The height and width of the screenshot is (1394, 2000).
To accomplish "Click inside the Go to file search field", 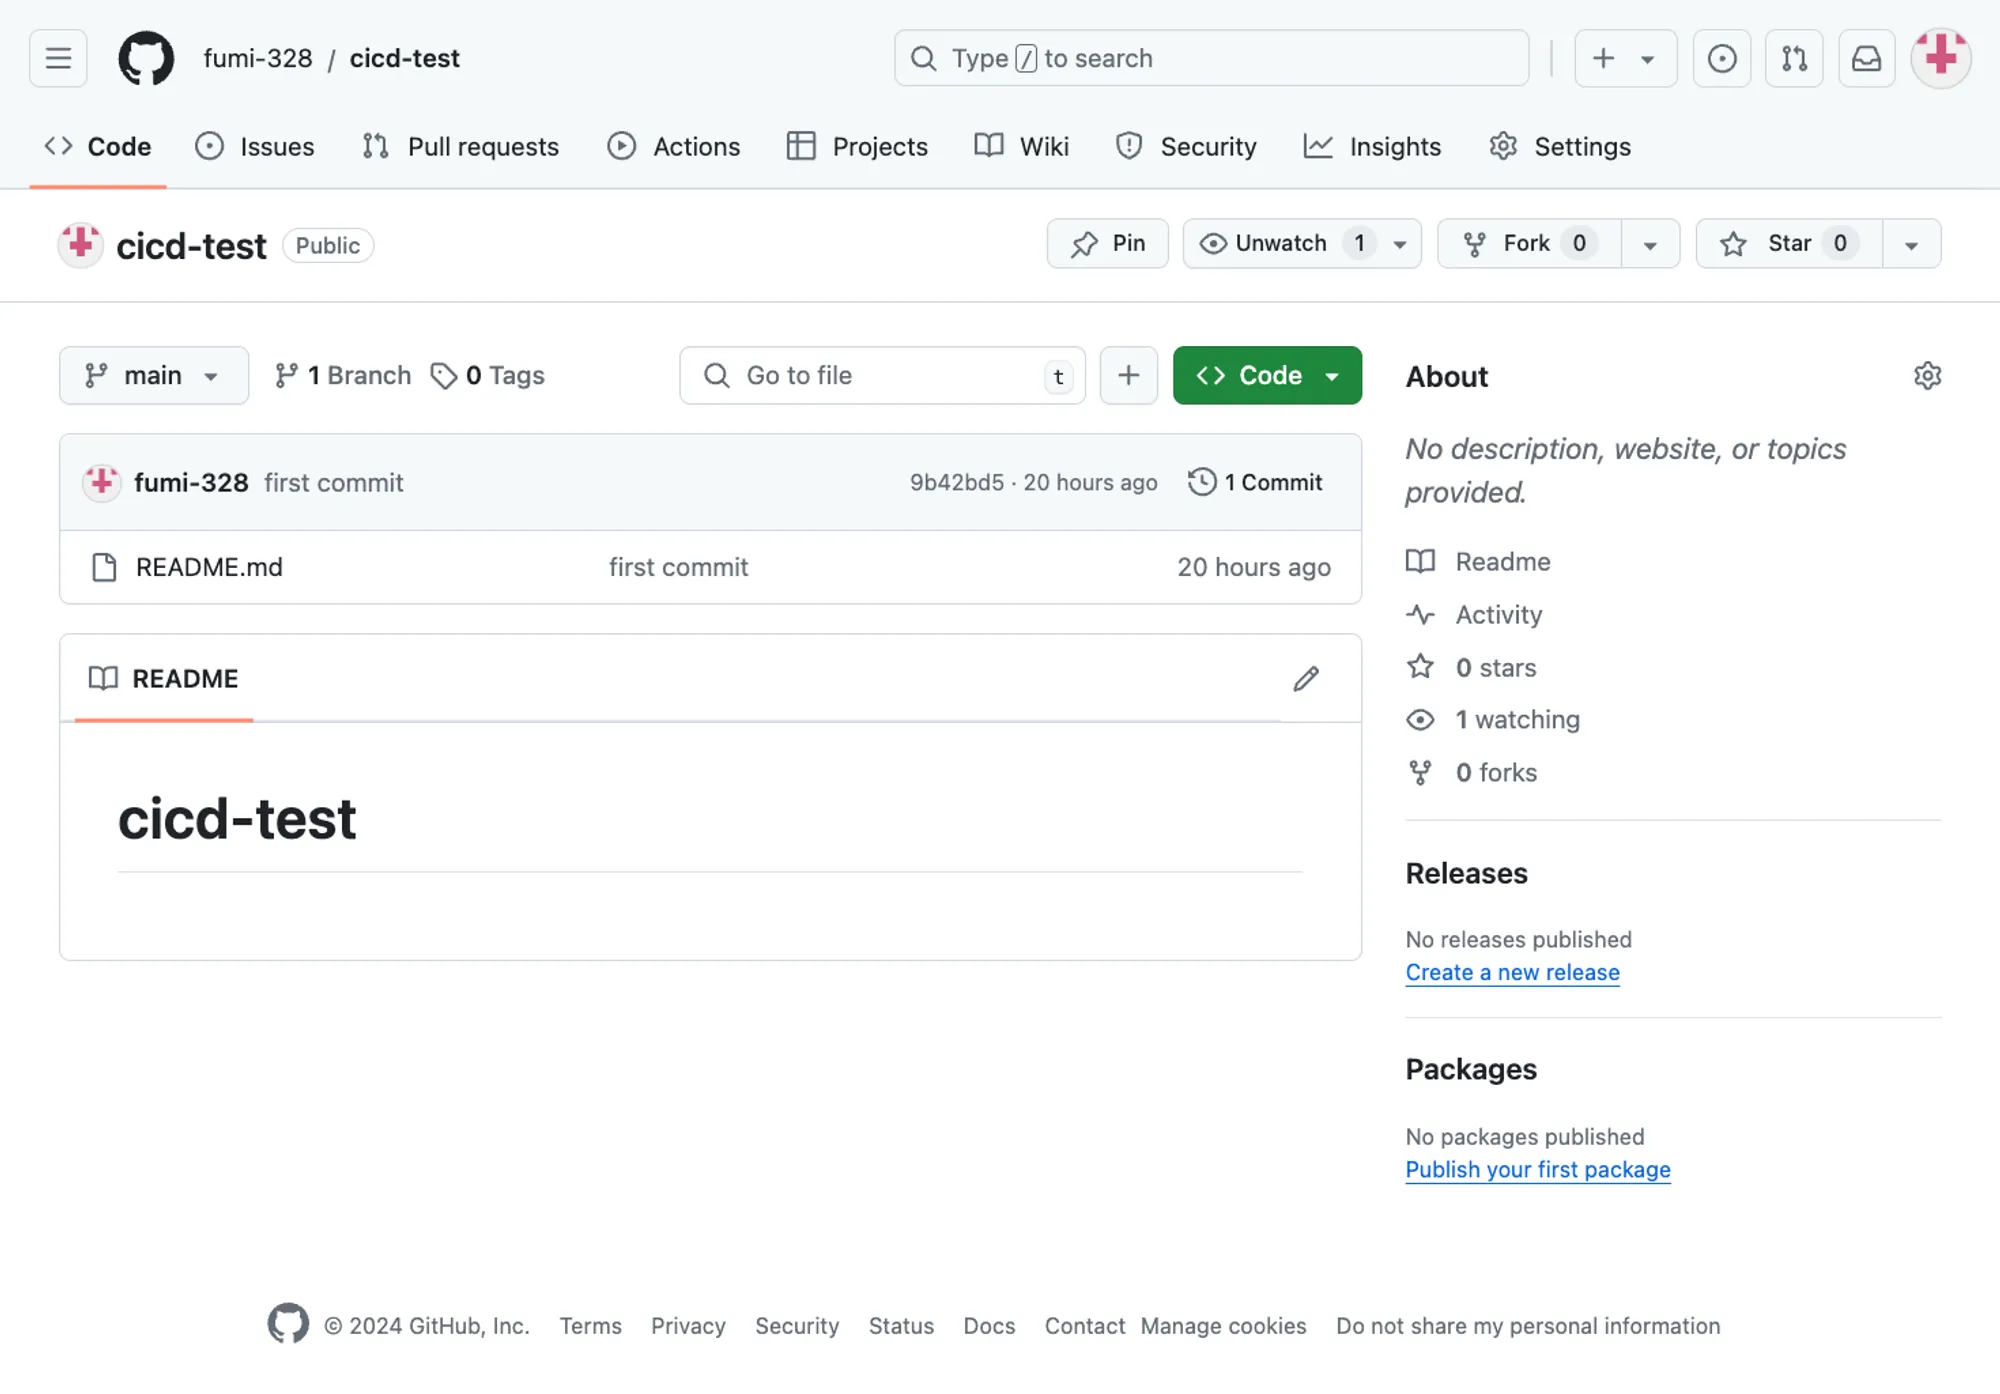I will coord(880,375).
